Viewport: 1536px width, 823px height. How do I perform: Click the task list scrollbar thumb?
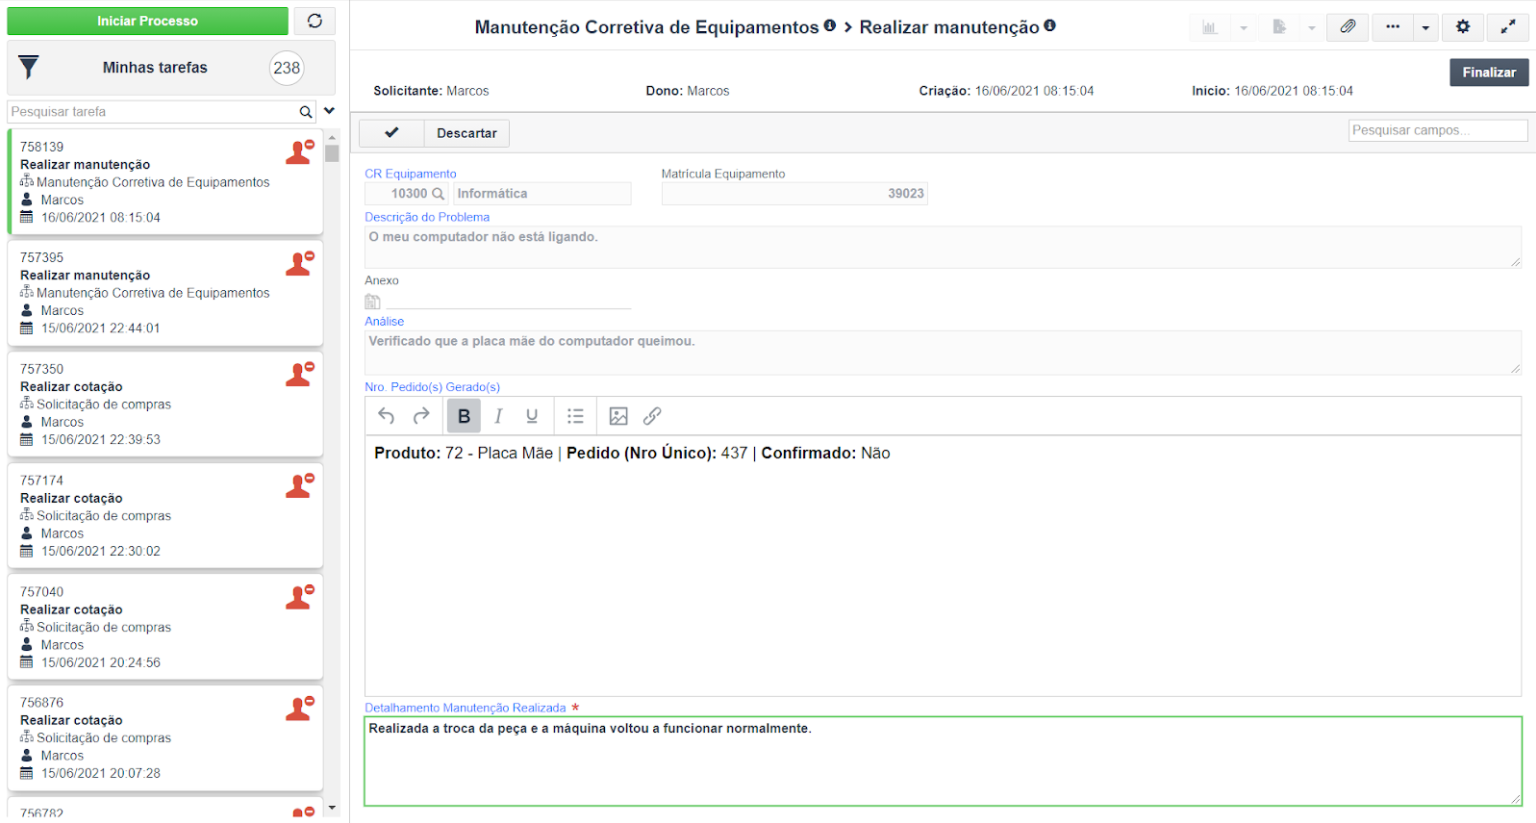click(x=332, y=154)
